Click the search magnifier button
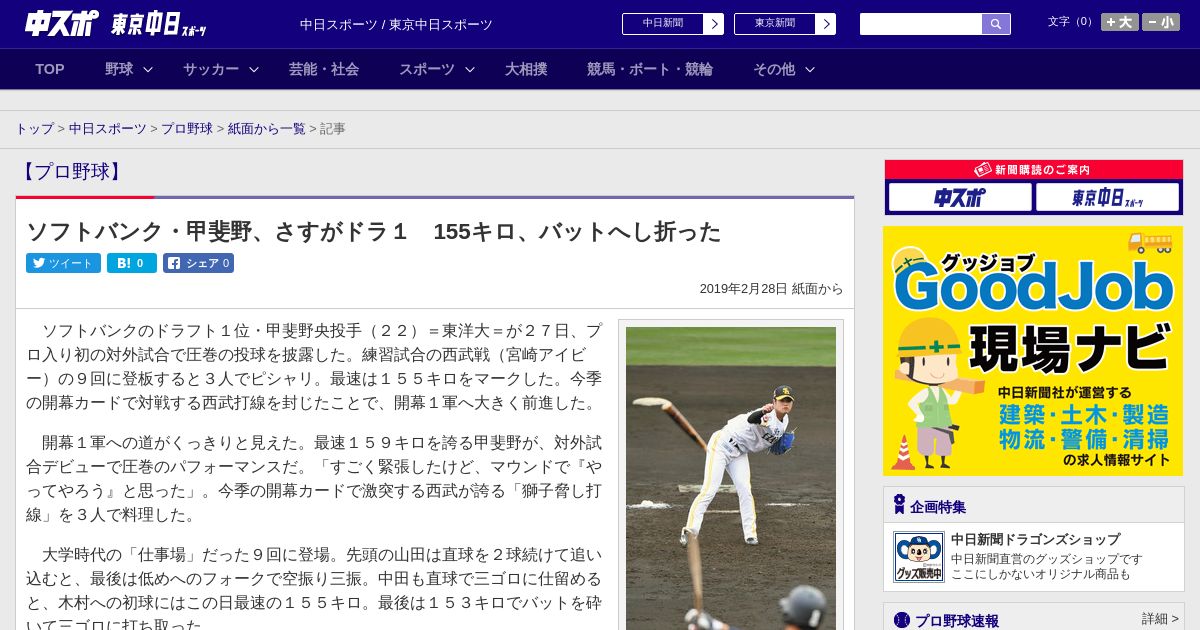 [996, 24]
